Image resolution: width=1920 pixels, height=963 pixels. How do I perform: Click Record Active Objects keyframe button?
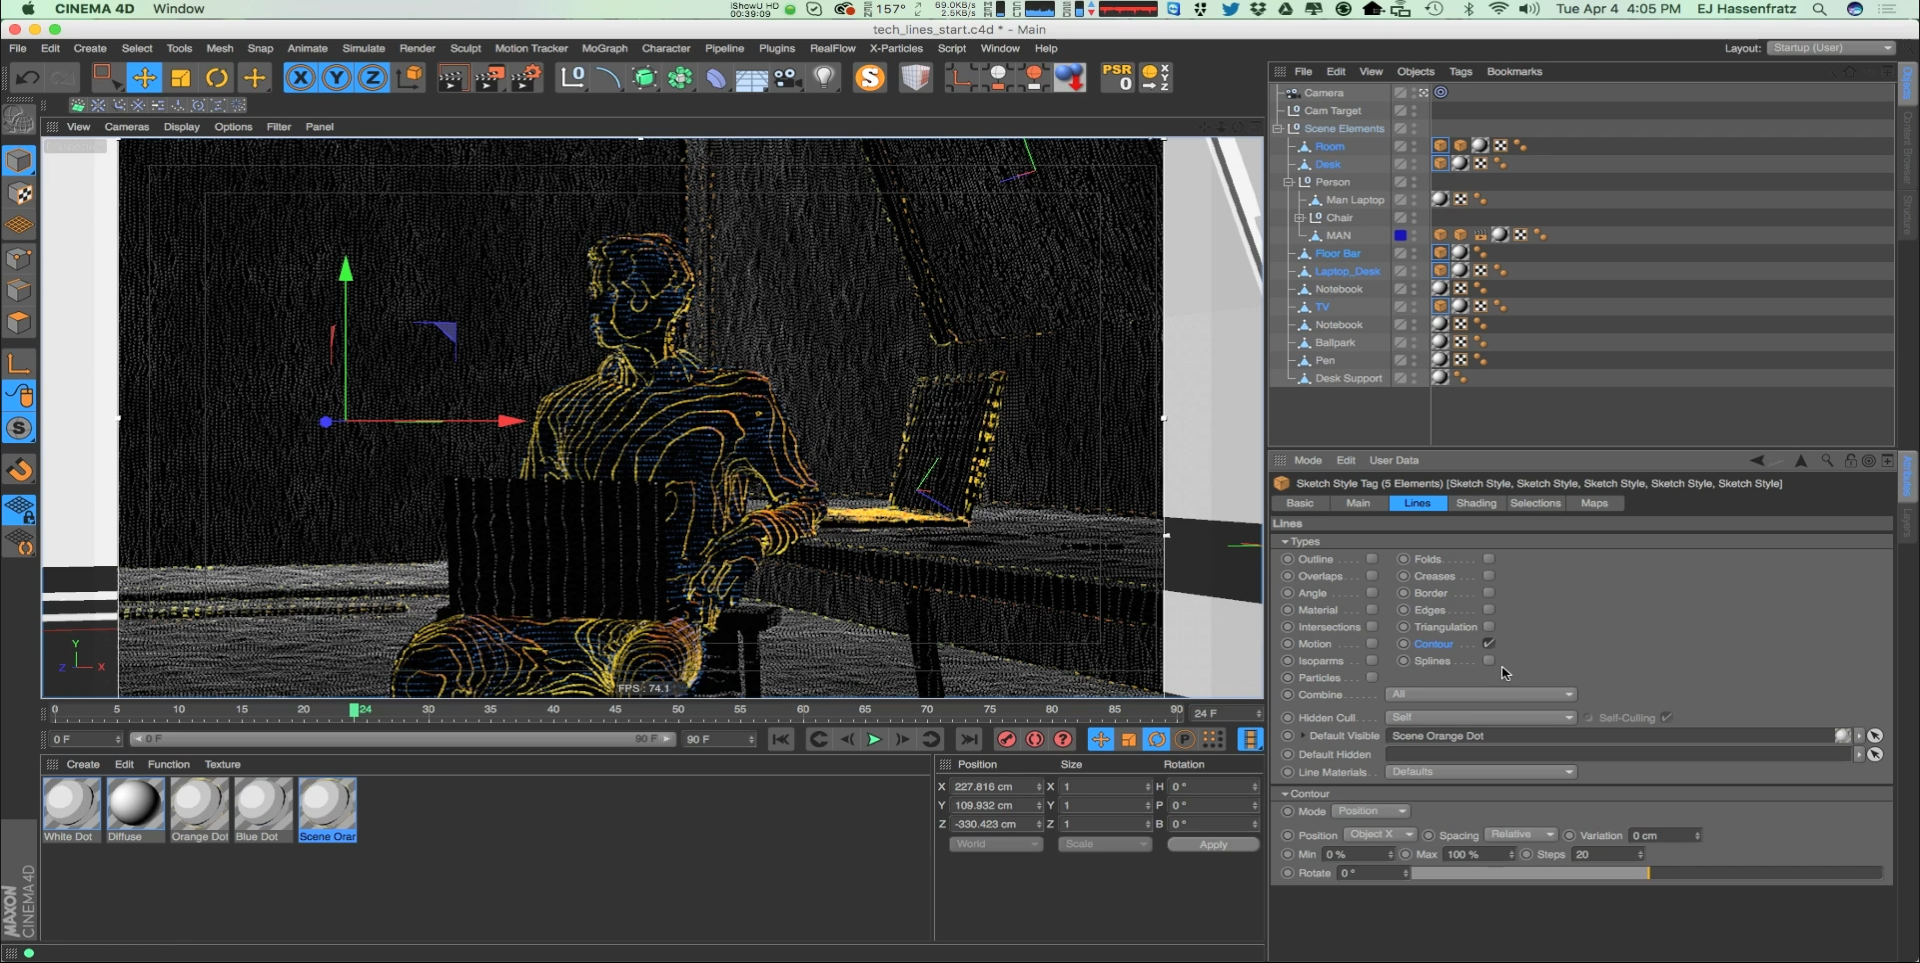[1007, 739]
